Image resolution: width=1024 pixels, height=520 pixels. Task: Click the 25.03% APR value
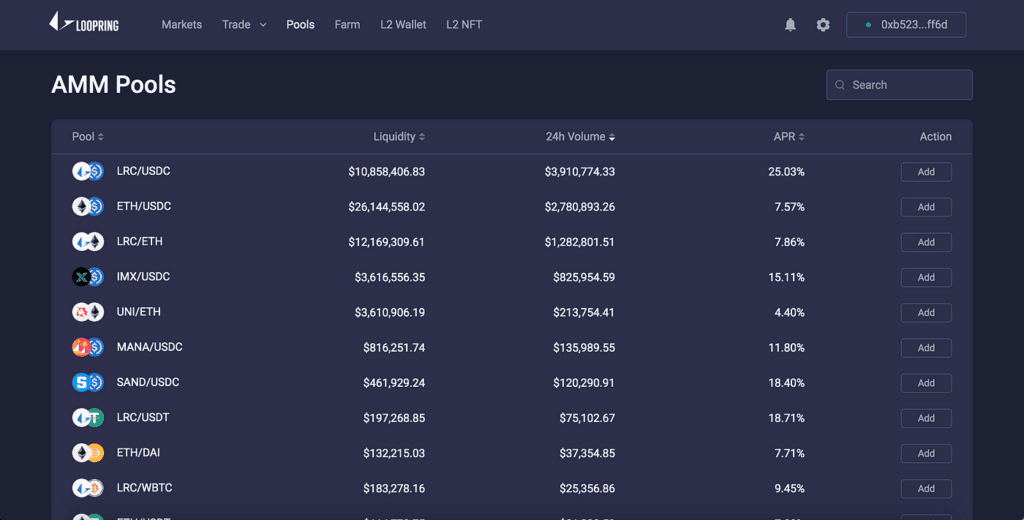pyautogui.click(x=786, y=172)
